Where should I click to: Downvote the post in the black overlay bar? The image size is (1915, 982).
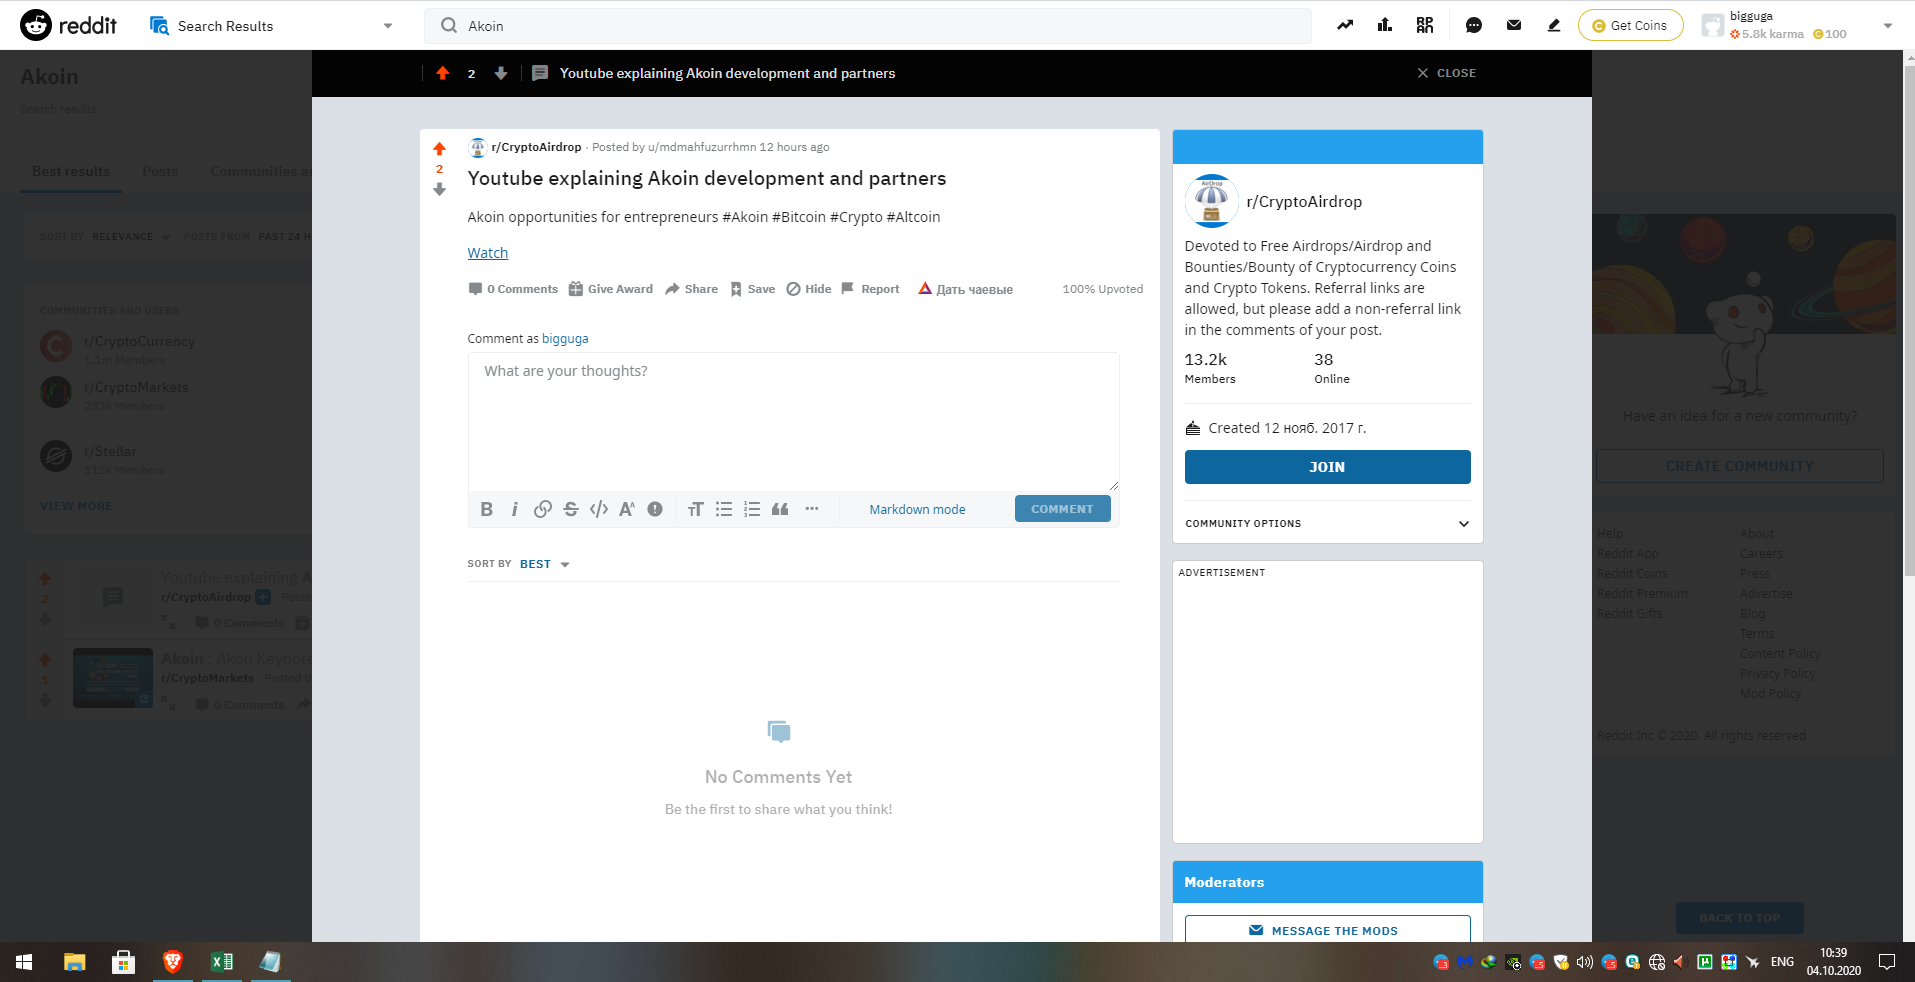[501, 73]
